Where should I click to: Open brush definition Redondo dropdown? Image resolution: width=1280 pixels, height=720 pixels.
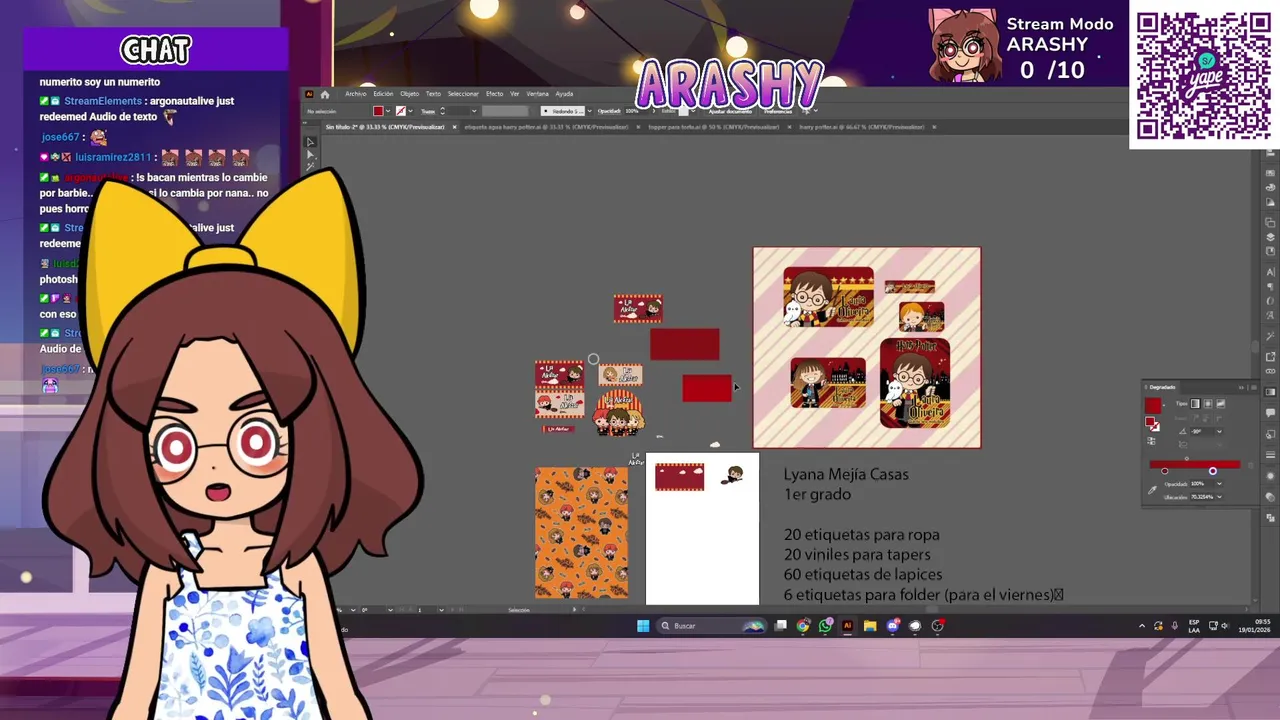[x=589, y=111]
